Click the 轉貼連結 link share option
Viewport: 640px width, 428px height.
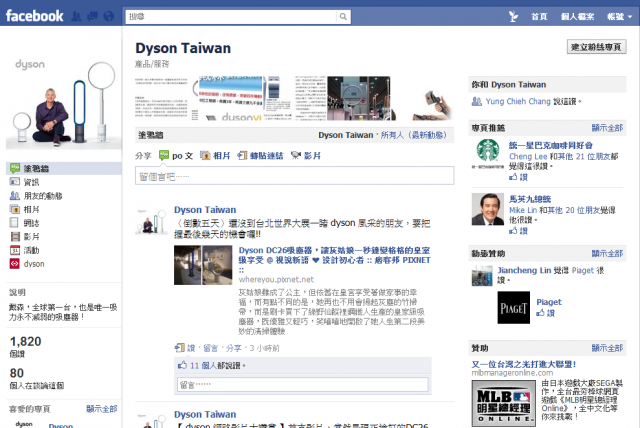[260, 155]
